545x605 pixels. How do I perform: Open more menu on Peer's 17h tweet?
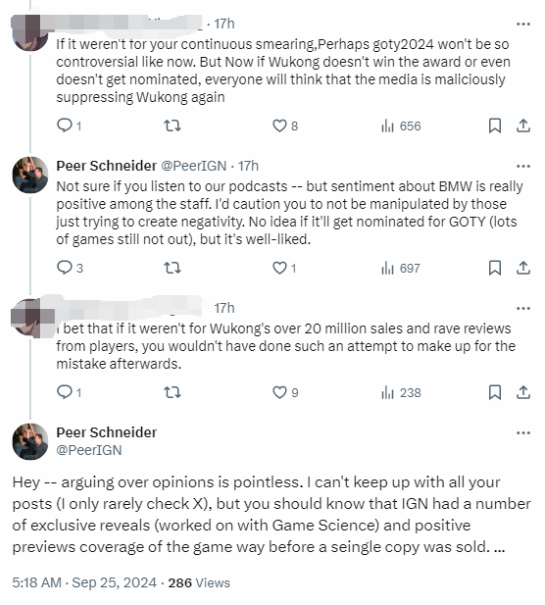click(x=523, y=166)
